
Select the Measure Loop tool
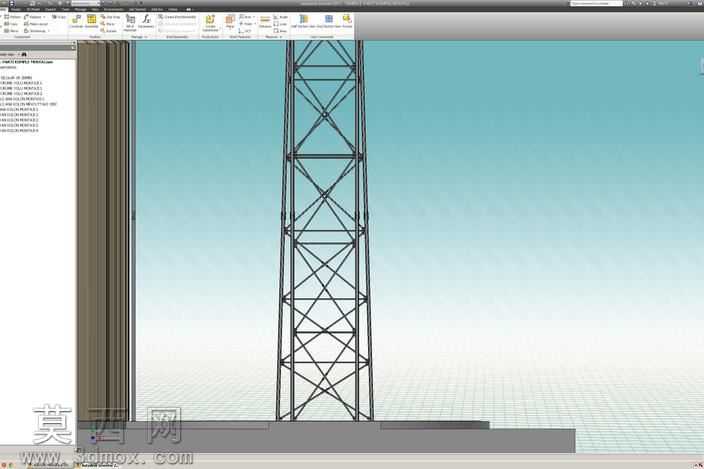click(280, 24)
